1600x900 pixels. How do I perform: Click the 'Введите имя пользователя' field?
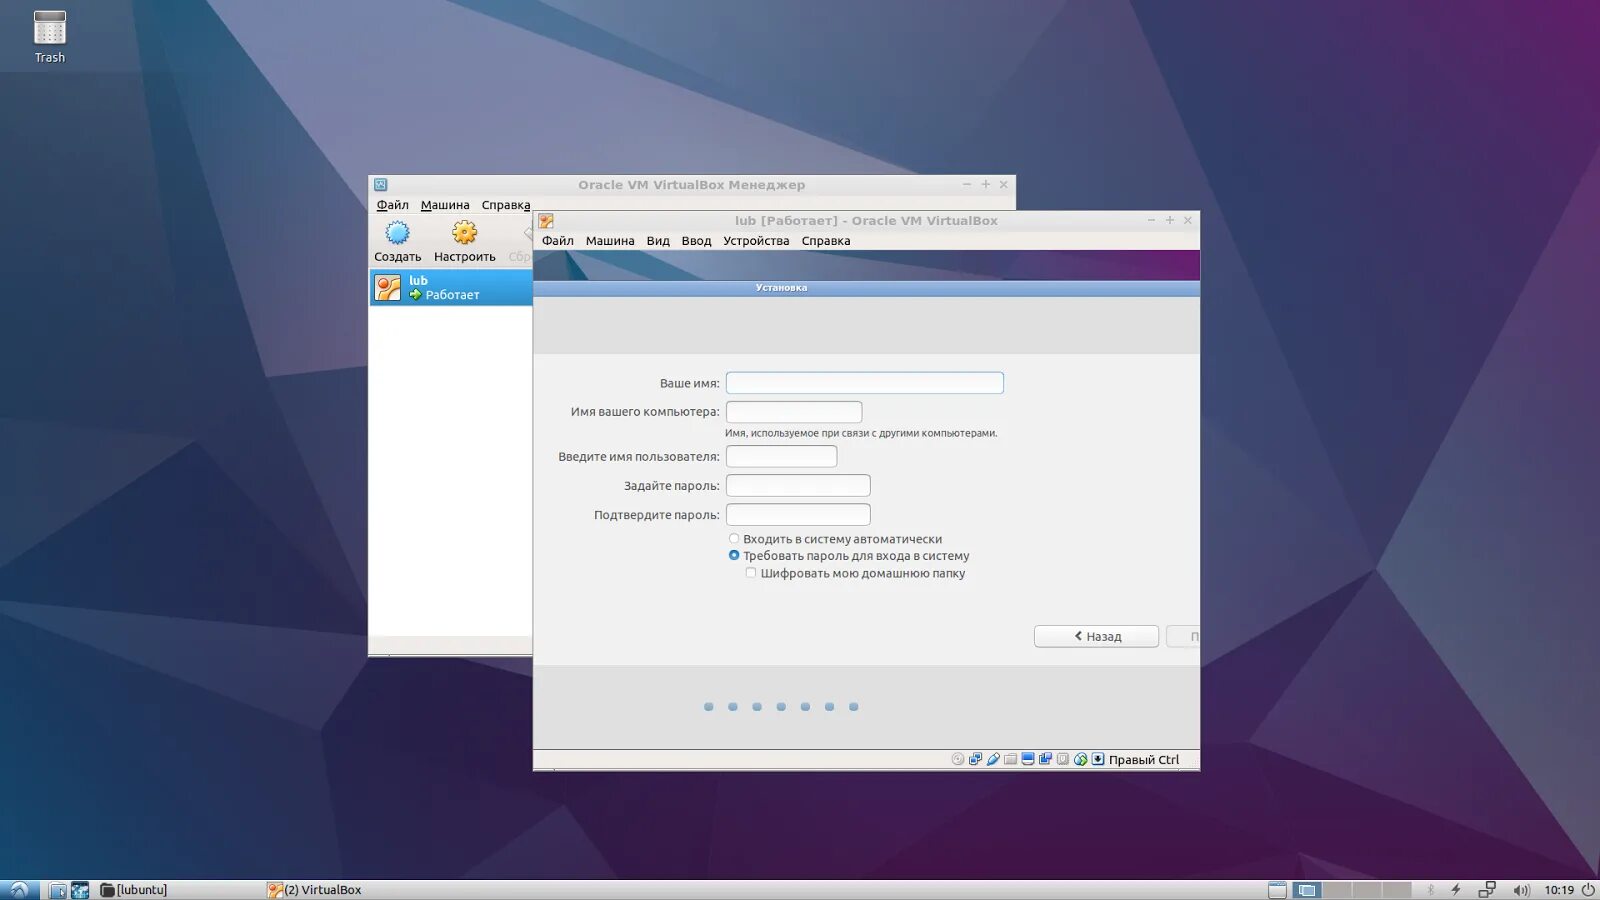point(781,457)
